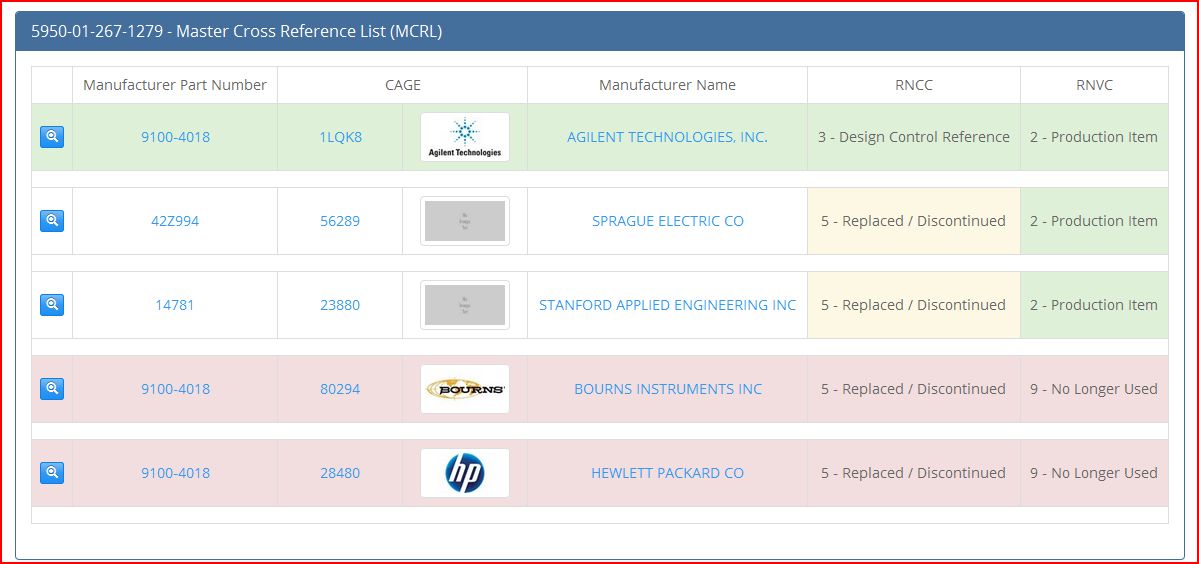Screen dimensions: 1199x564
Task: Open SPRAGUE ELECTRIC CO manufacturer link
Action: point(668,222)
